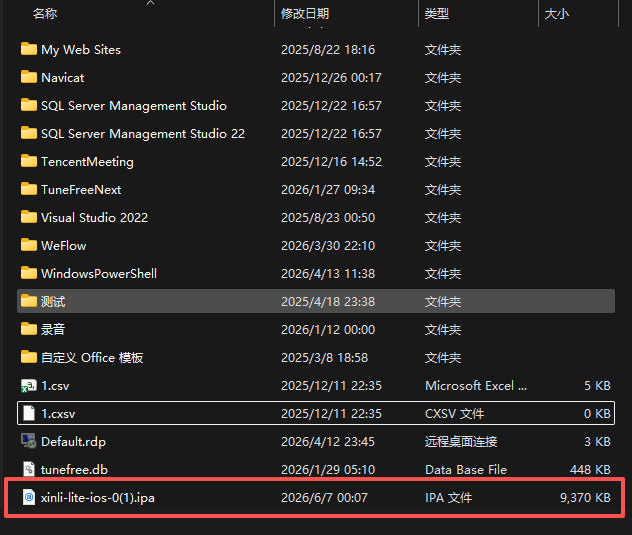Click the TuneFreeNext folder icon
Viewport: 632px width, 535px height.
pyautogui.click(x=29, y=189)
